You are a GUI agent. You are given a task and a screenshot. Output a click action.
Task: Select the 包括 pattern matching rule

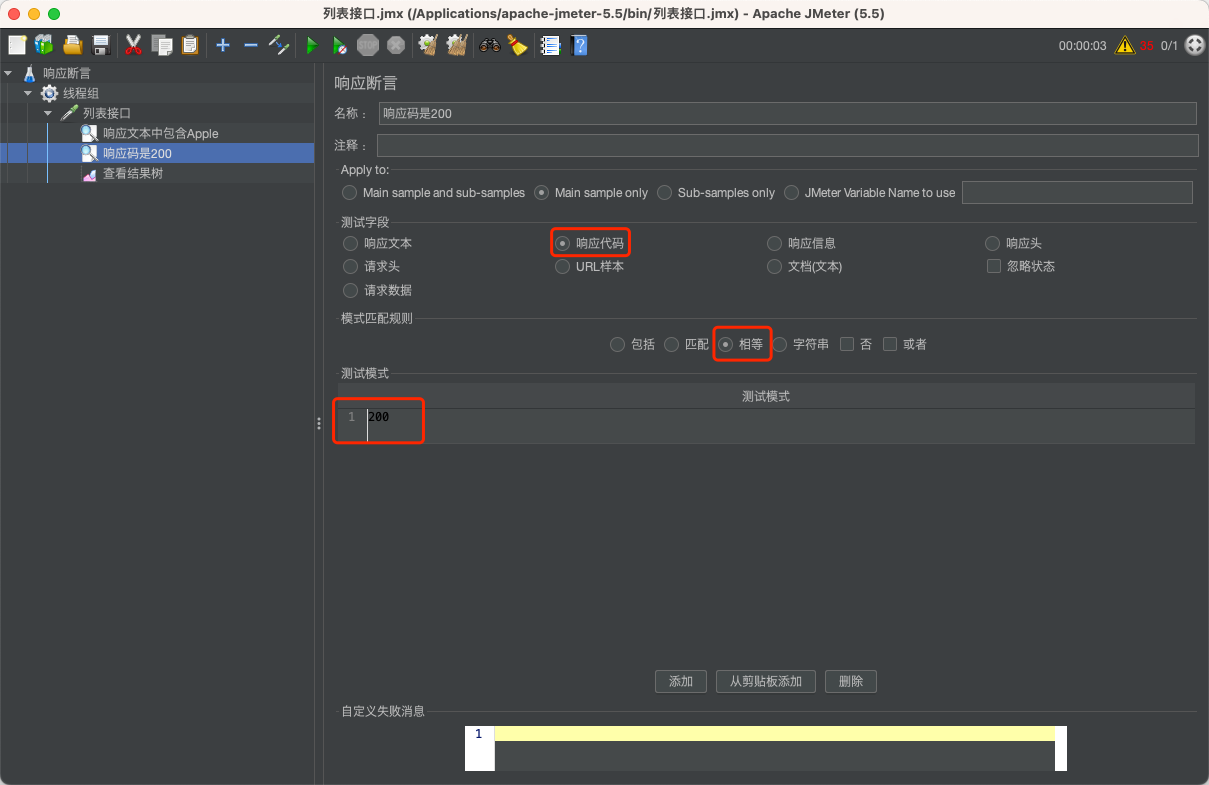tap(617, 344)
